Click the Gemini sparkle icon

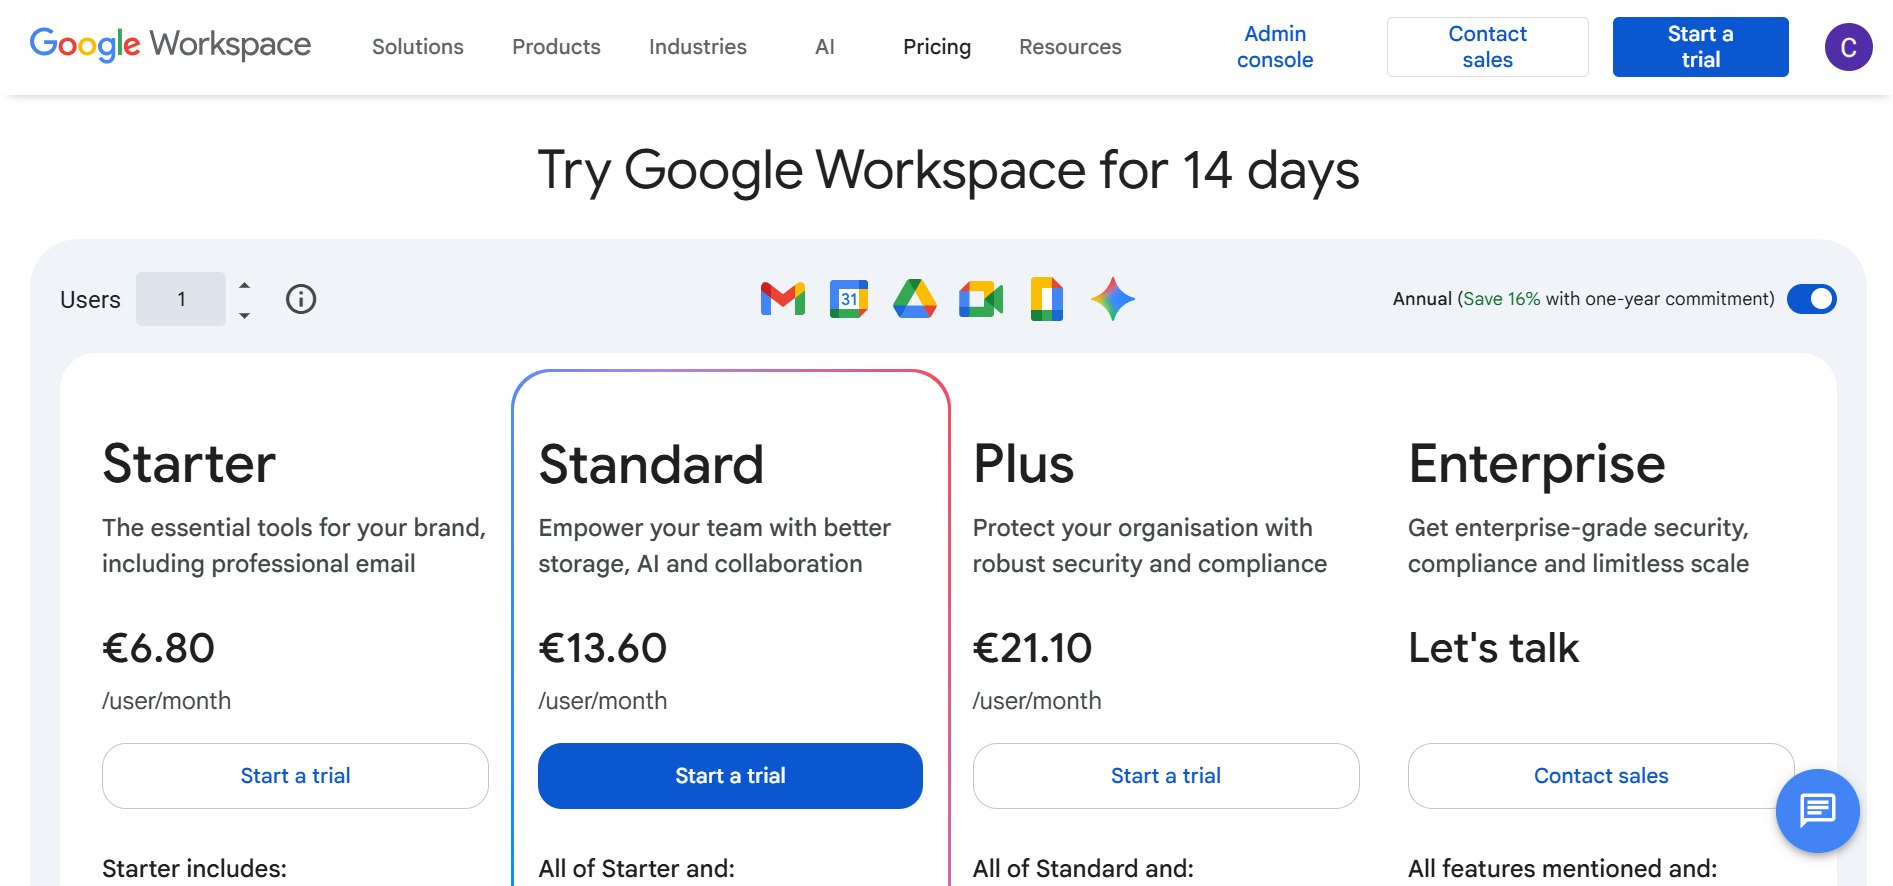tap(1113, 299)
